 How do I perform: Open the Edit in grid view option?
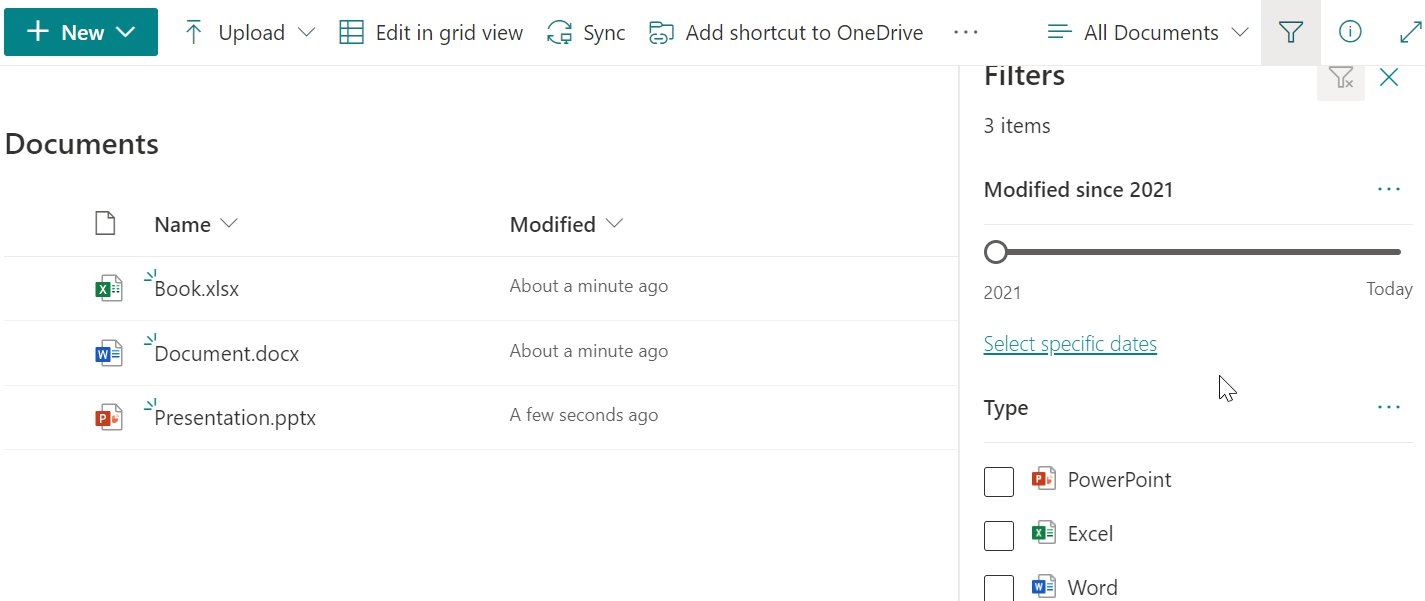pos(351,31)
